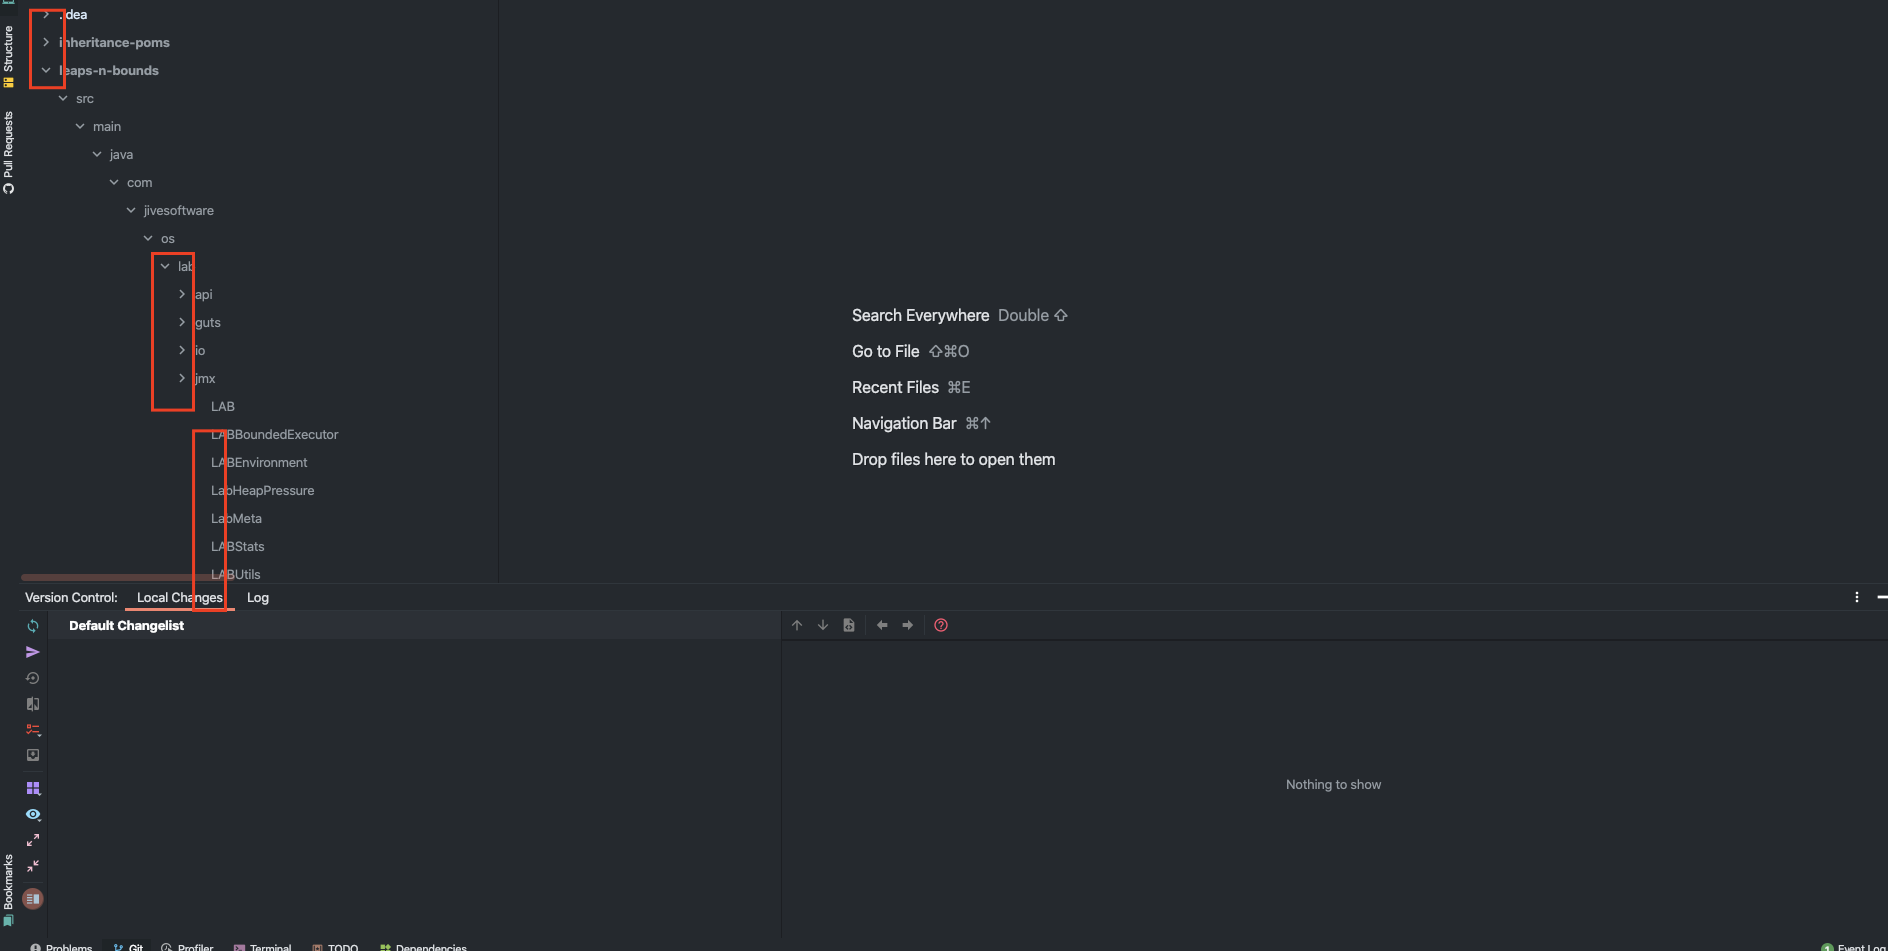The height and width of the screenshot is (951, 1888).
Task: Select the revert changes icon
Action: 32,677
